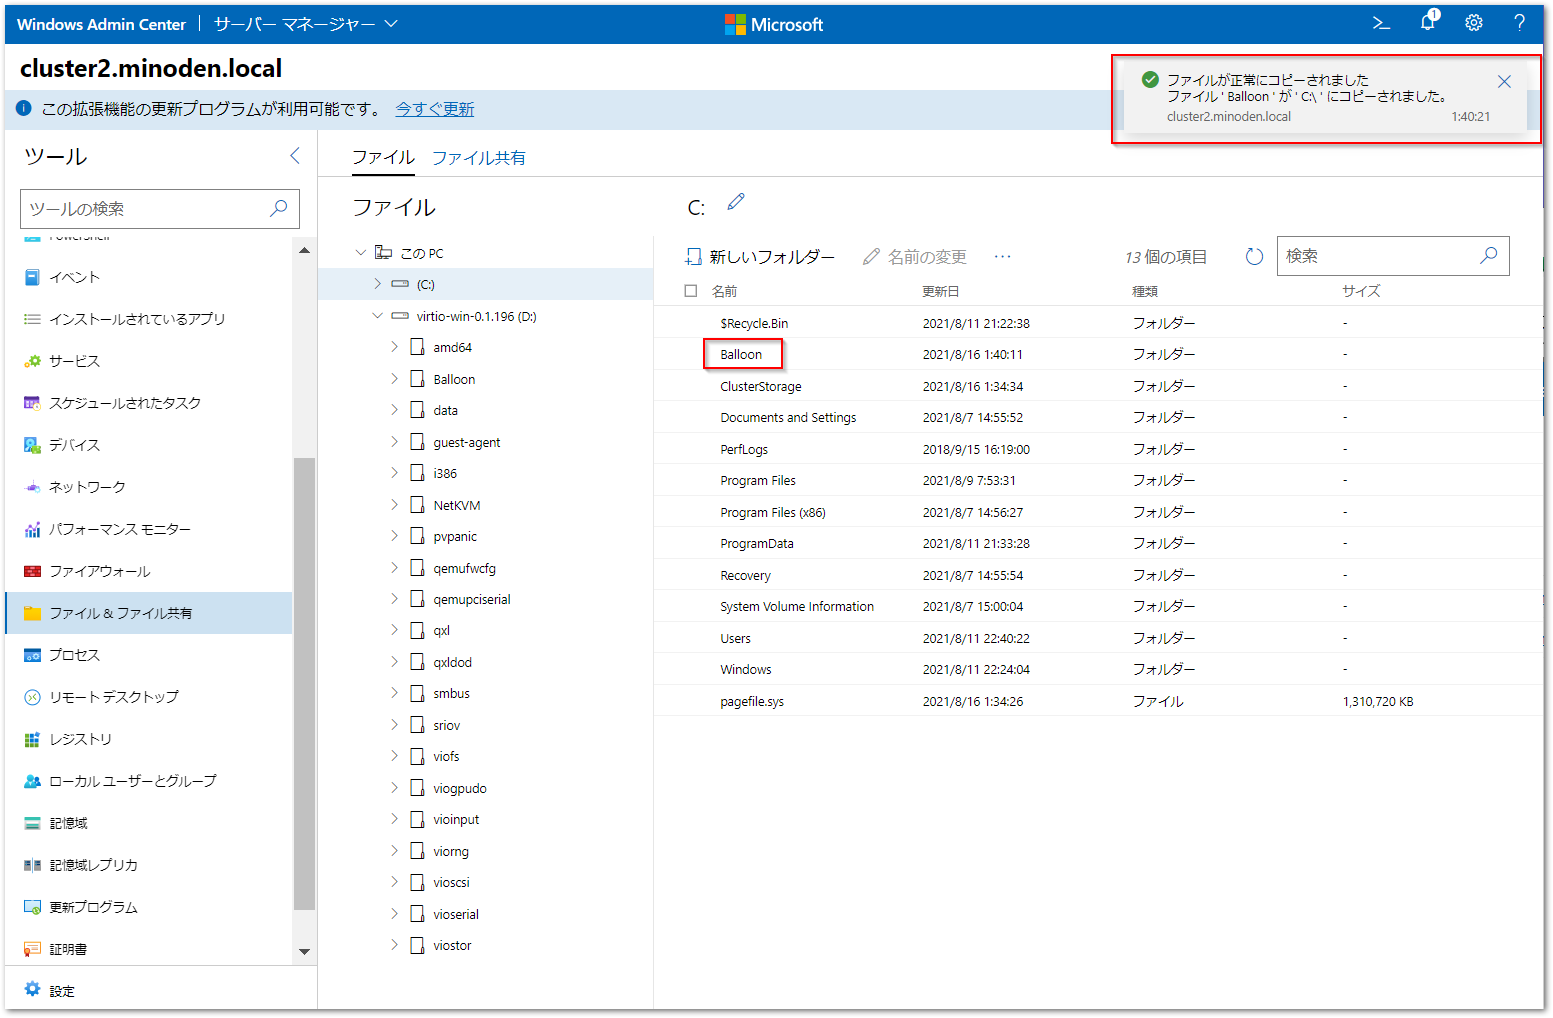Screen dimensions: 1553x1018
Task: Expand the viostor folder node
Action: pos(394,945)
